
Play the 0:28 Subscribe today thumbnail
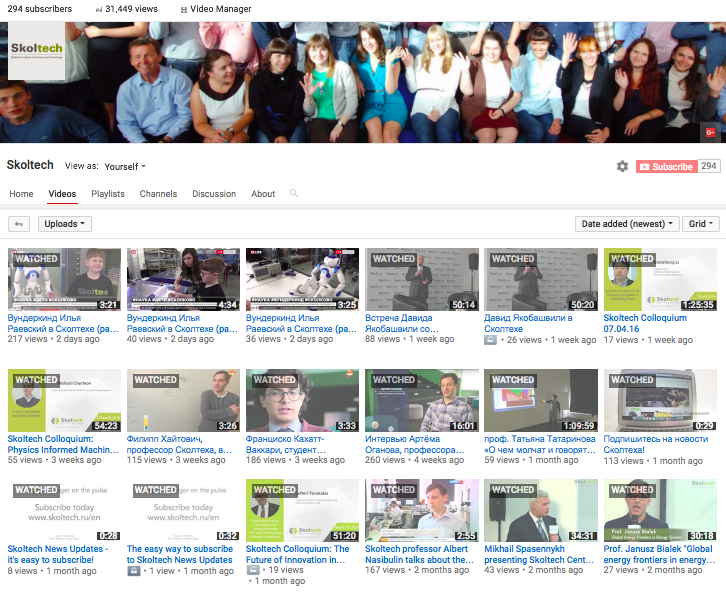coord(64,510)
